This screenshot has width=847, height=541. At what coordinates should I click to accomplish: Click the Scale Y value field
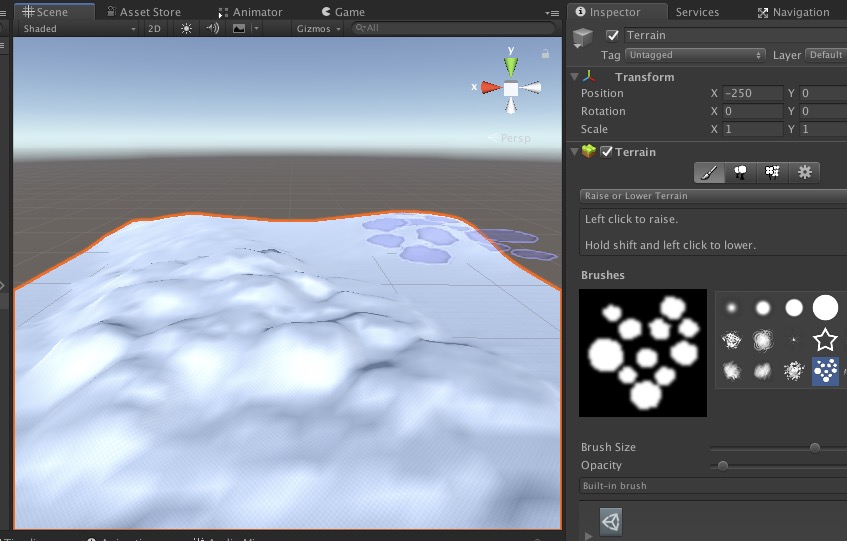pyautogui.click(x=823, y=130)
